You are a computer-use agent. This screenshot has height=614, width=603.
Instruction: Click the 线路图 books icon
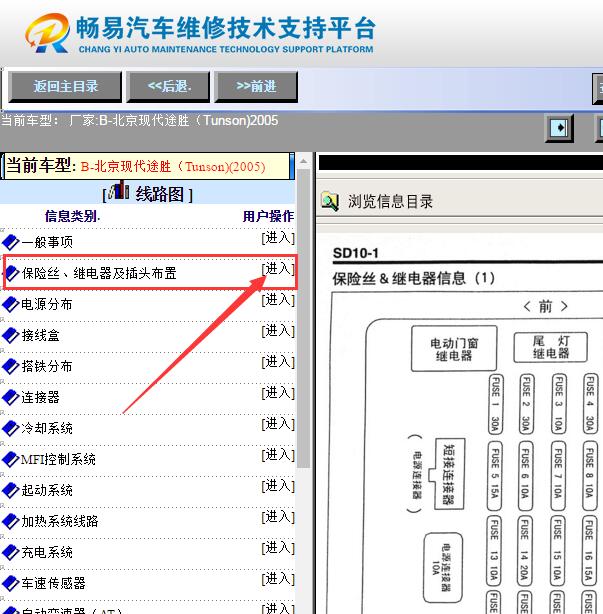point(119,190)
